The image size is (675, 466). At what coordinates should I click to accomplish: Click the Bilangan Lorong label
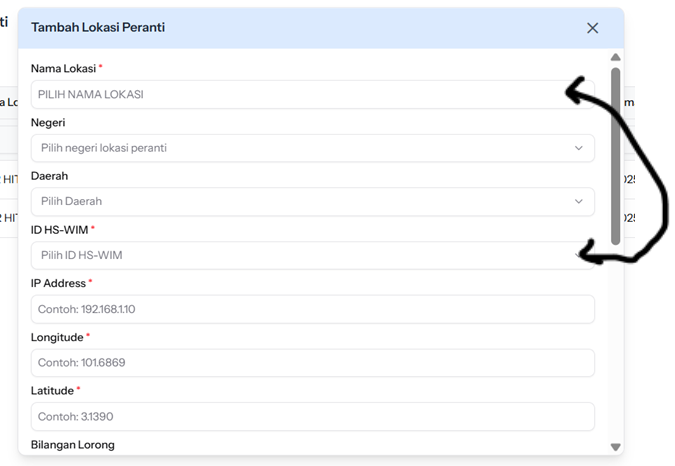(73, 444)
